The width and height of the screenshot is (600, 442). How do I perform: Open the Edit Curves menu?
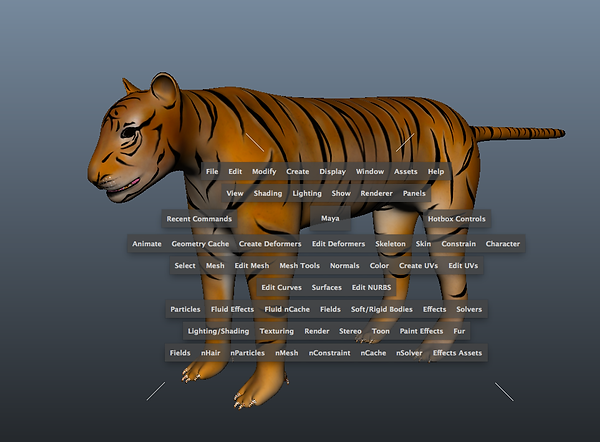[x=282, y=287]
